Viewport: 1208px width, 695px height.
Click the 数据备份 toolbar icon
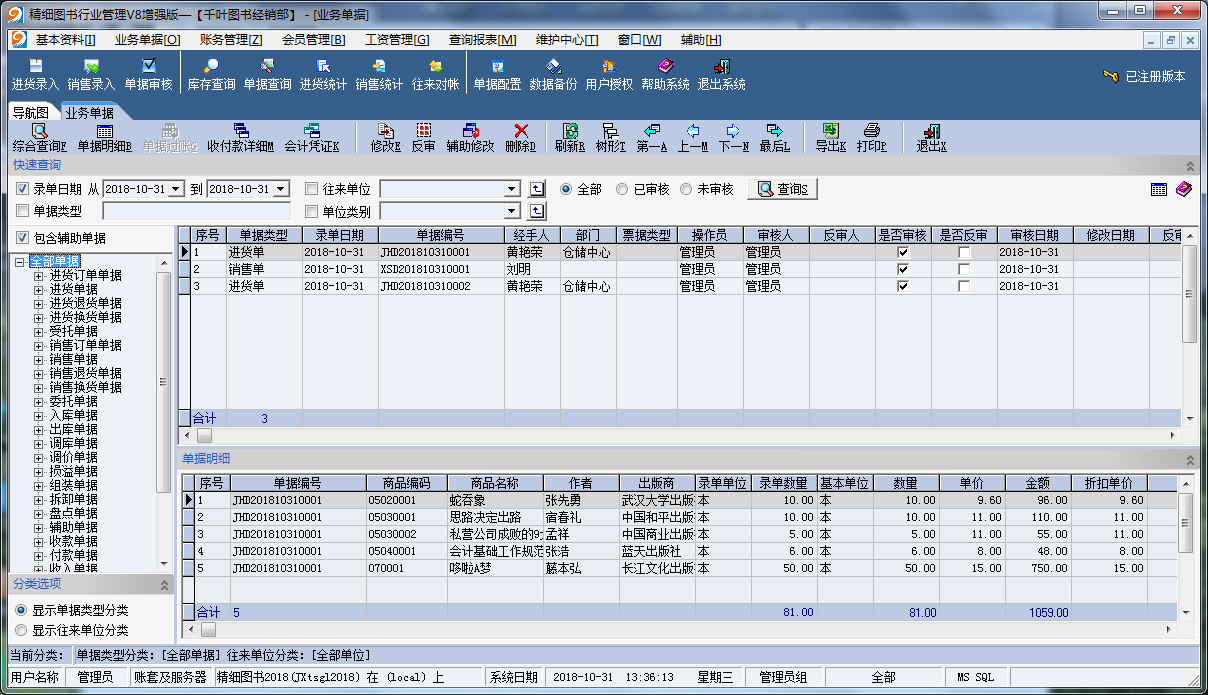click(x=553, y=75)
